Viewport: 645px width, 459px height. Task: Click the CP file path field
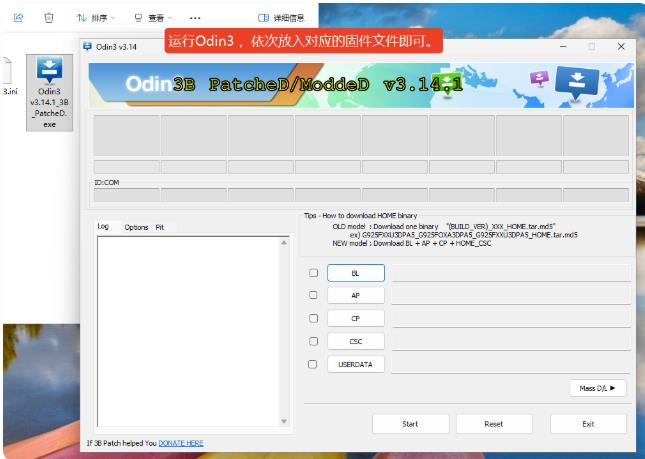[x=511, y=319]
